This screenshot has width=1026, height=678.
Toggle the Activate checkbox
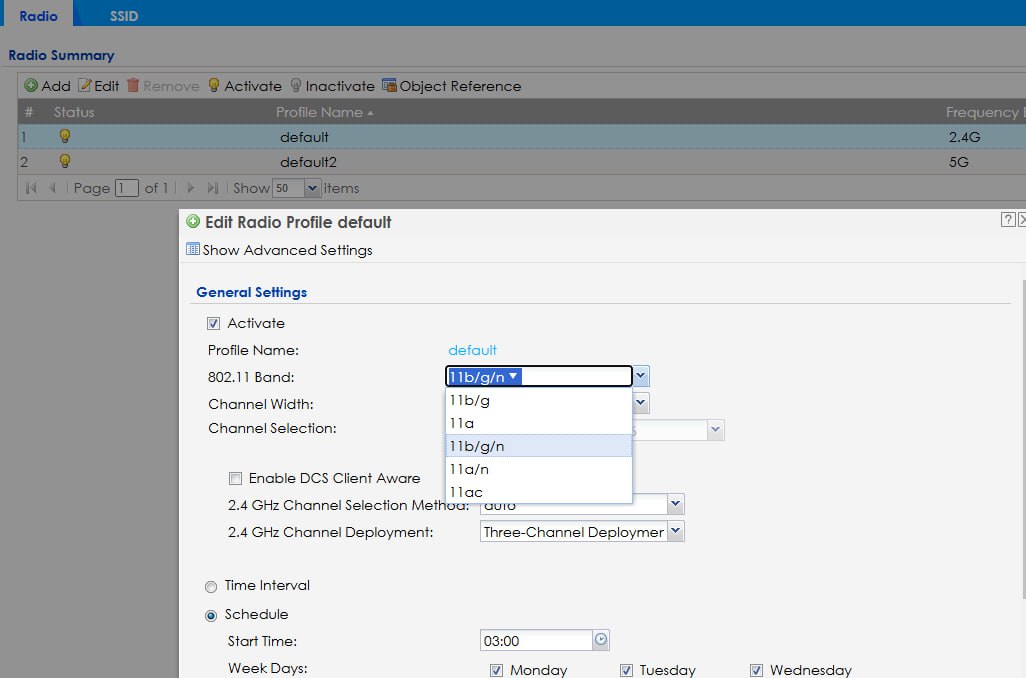[213, 323]
